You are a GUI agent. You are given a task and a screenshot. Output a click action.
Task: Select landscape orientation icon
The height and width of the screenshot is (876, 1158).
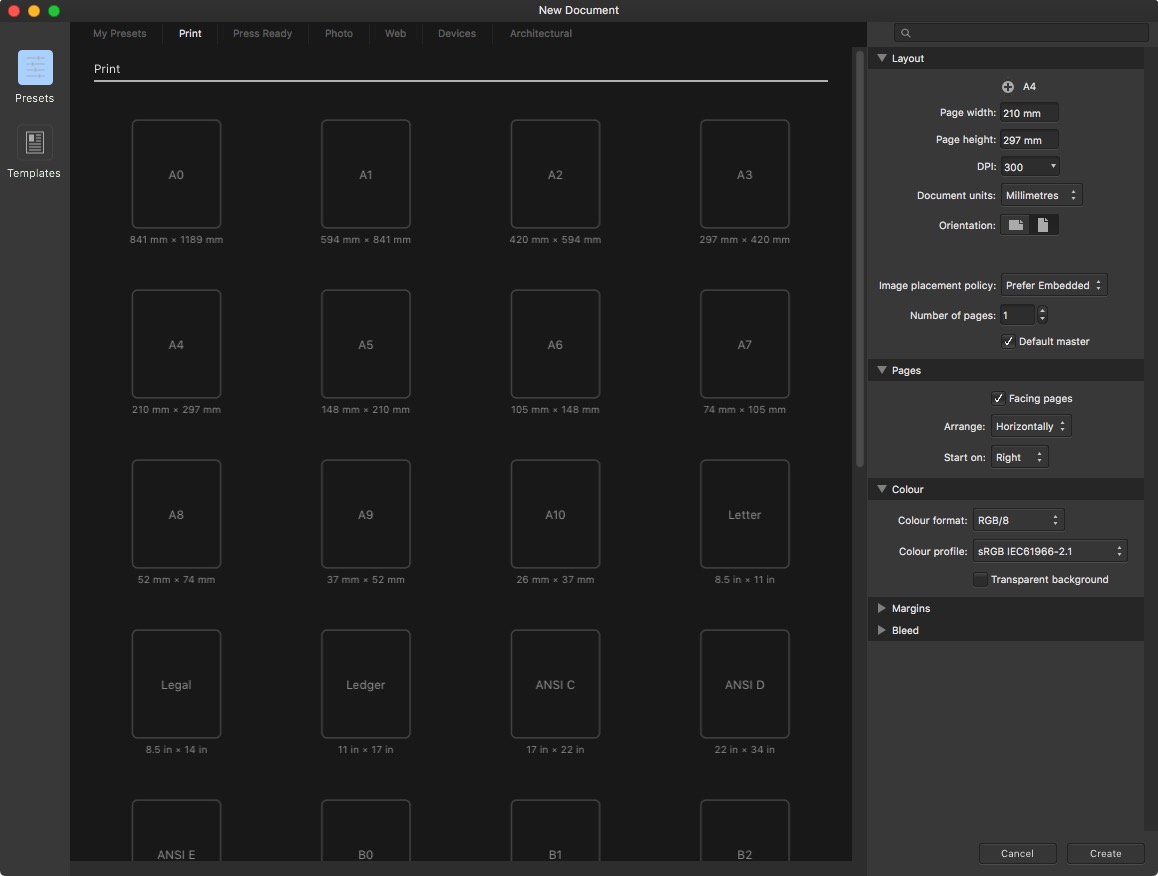tap(1016, 225)
